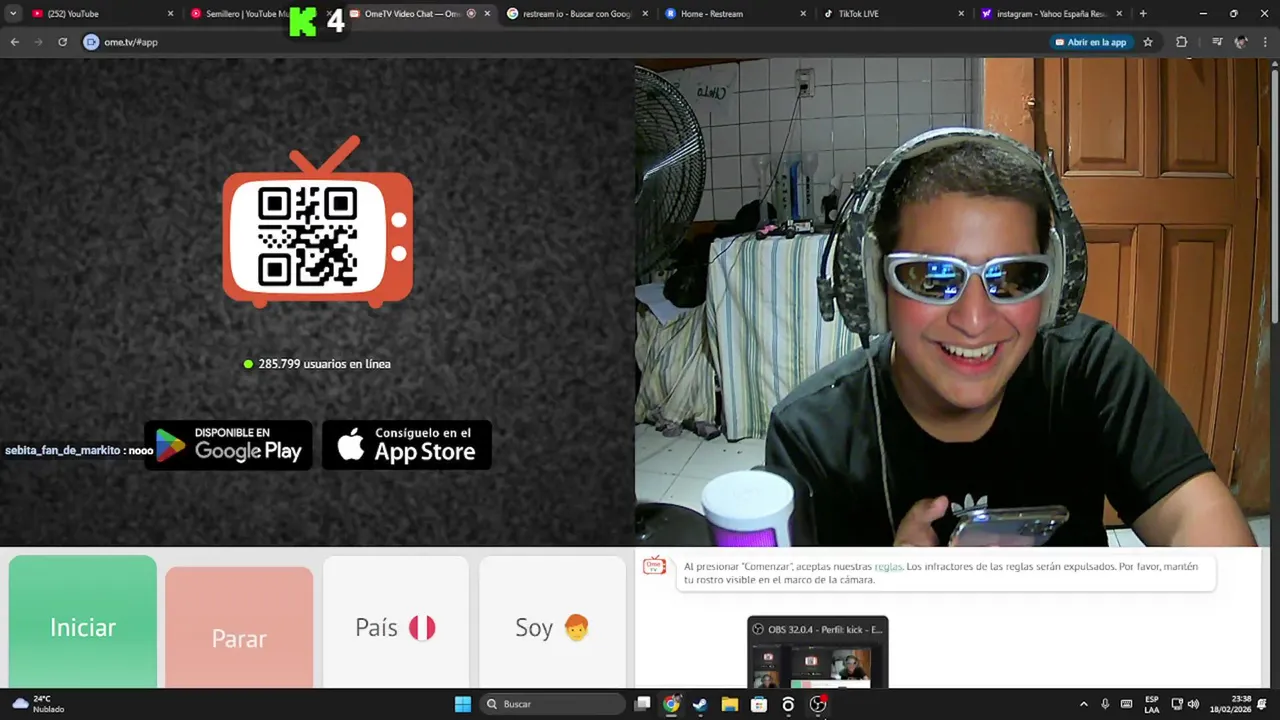Open the Chrome profile avatar

coord(1241,42)
